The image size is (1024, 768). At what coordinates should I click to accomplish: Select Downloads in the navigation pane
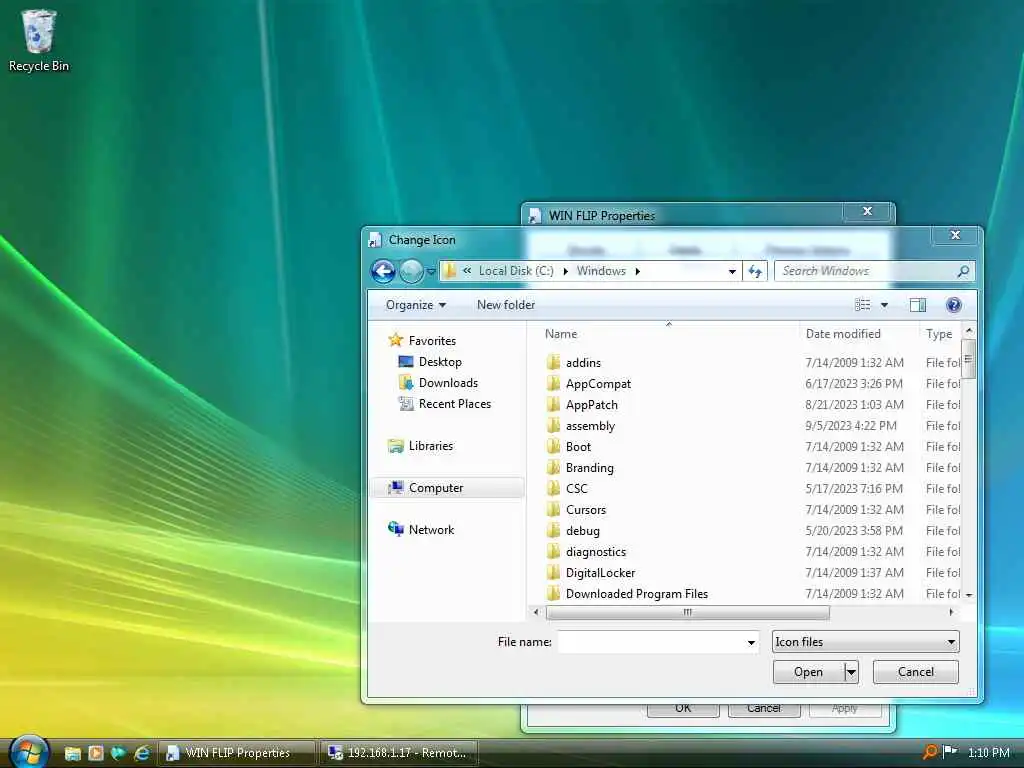pyautogui.click(x=448, y=383)
